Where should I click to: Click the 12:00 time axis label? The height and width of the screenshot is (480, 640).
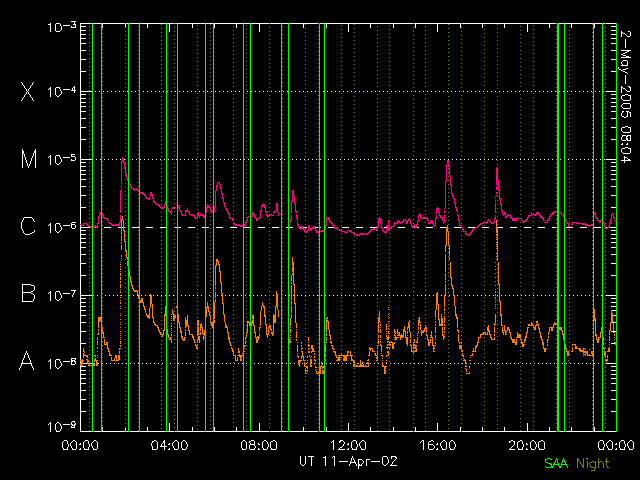click(348, 445)
